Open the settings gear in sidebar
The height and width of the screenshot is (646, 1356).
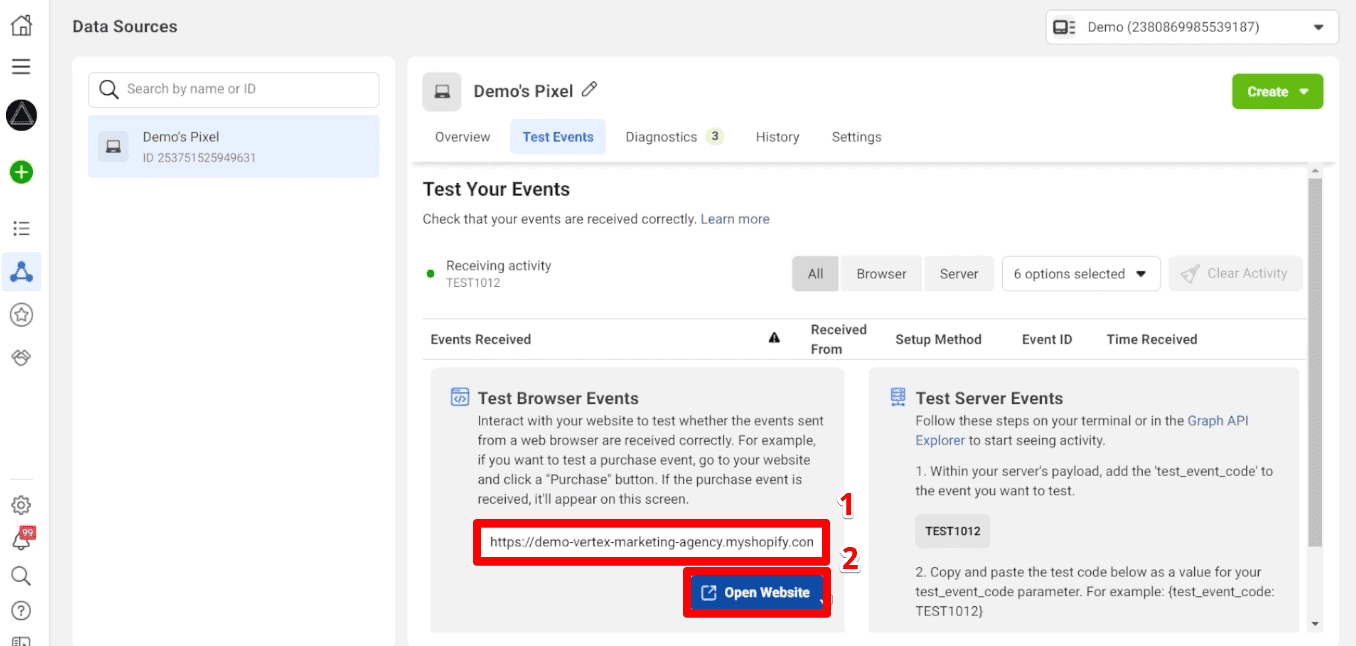pos(21,505)
